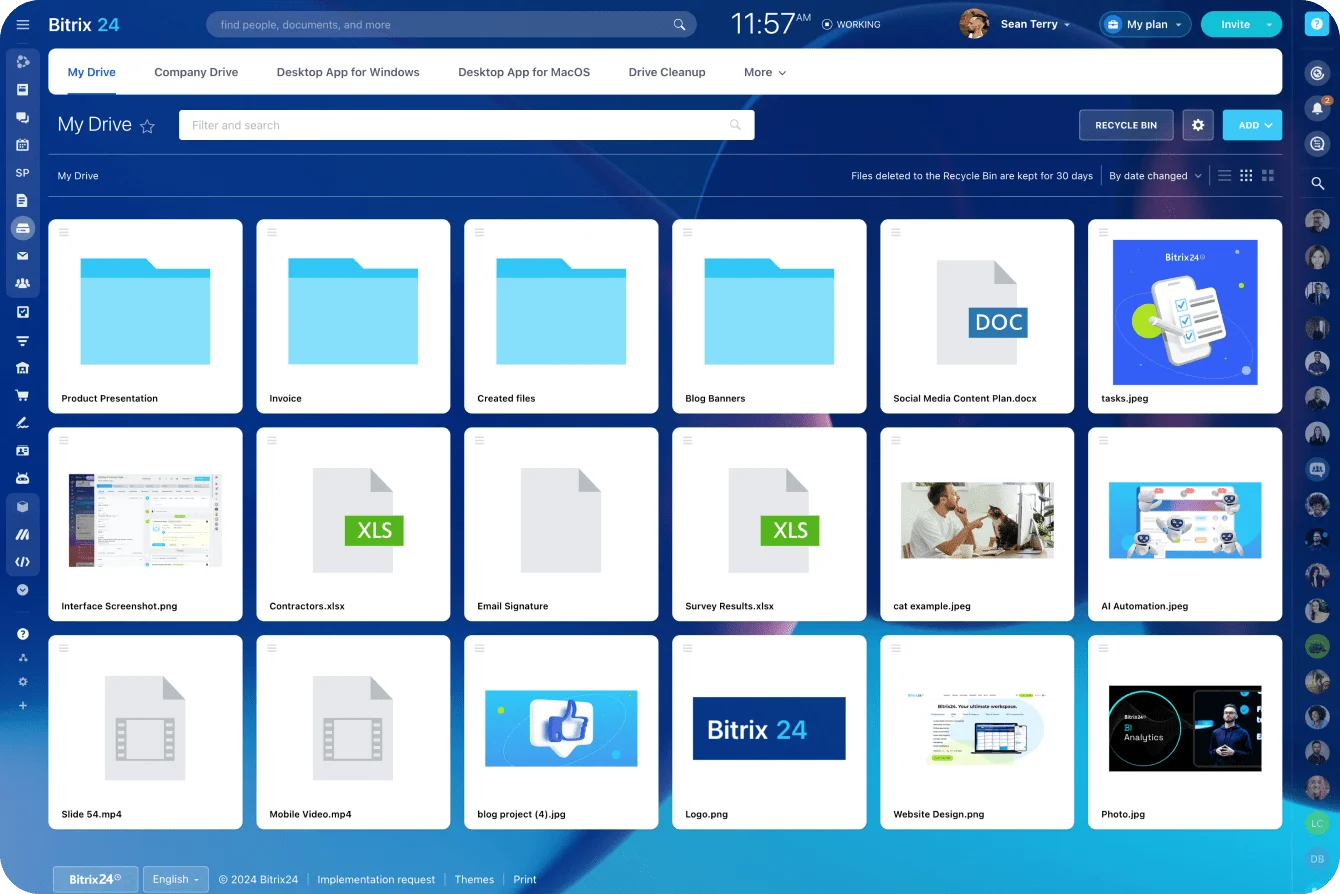Open Messenger chat from the left sidebar

22,117
